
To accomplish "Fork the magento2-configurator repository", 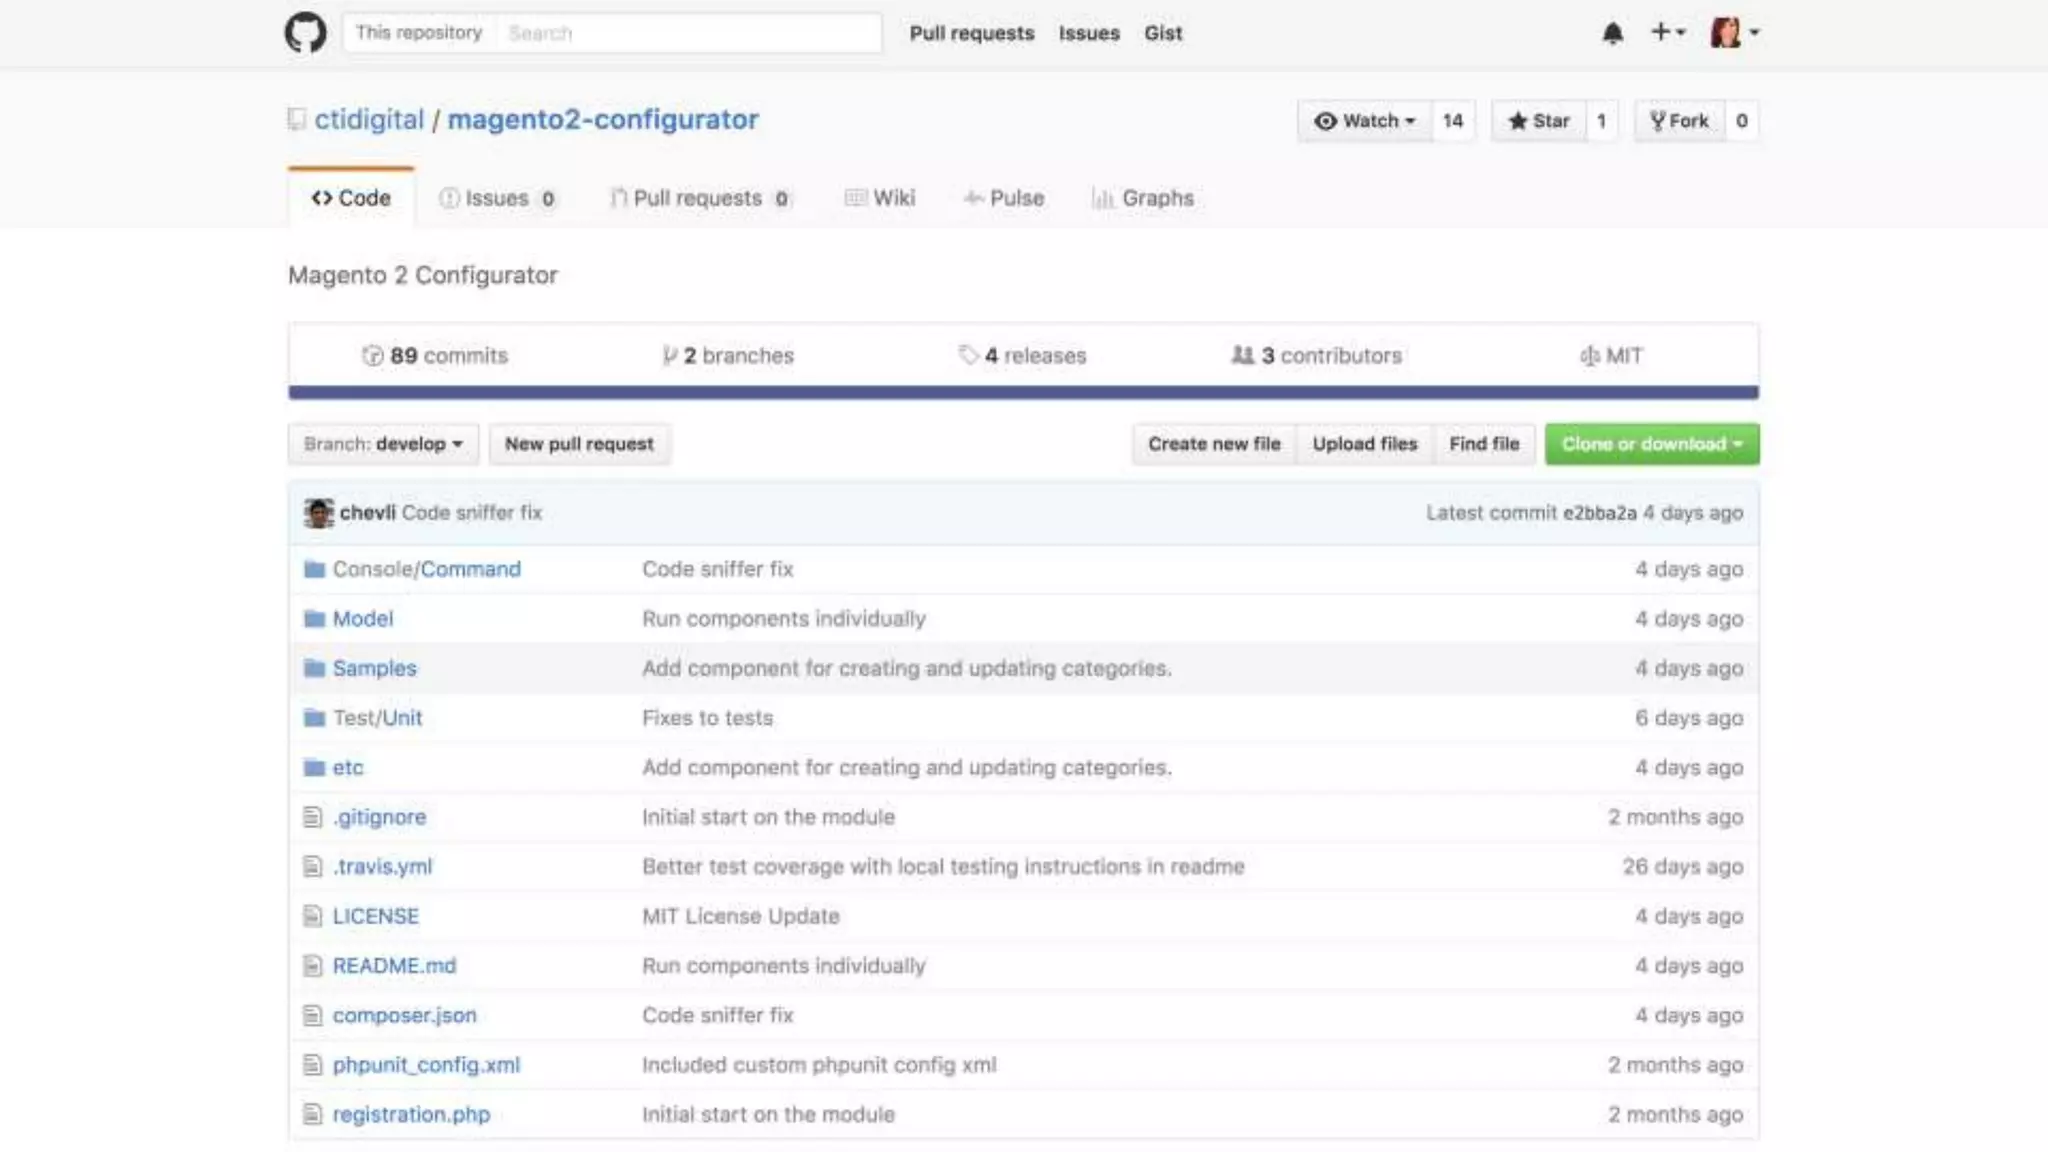I will click(1679, 121).
